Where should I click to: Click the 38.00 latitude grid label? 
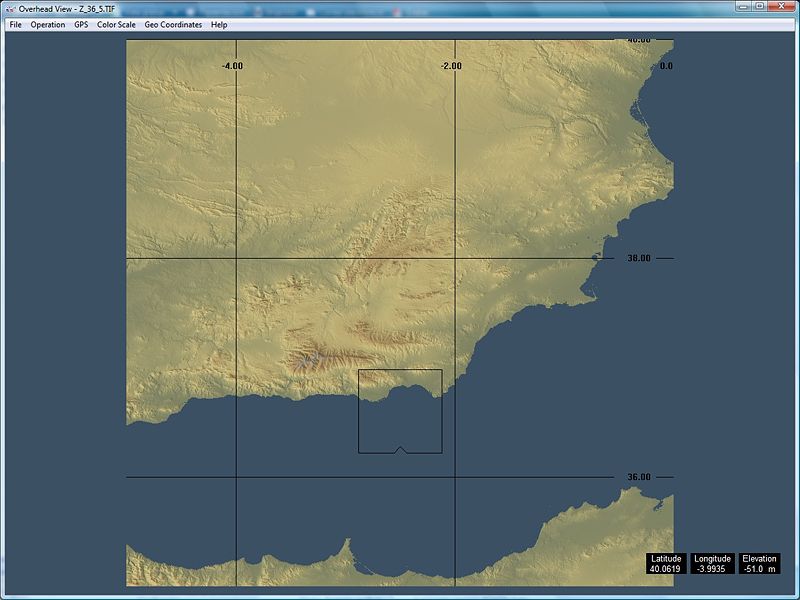[x=638, y=258]
